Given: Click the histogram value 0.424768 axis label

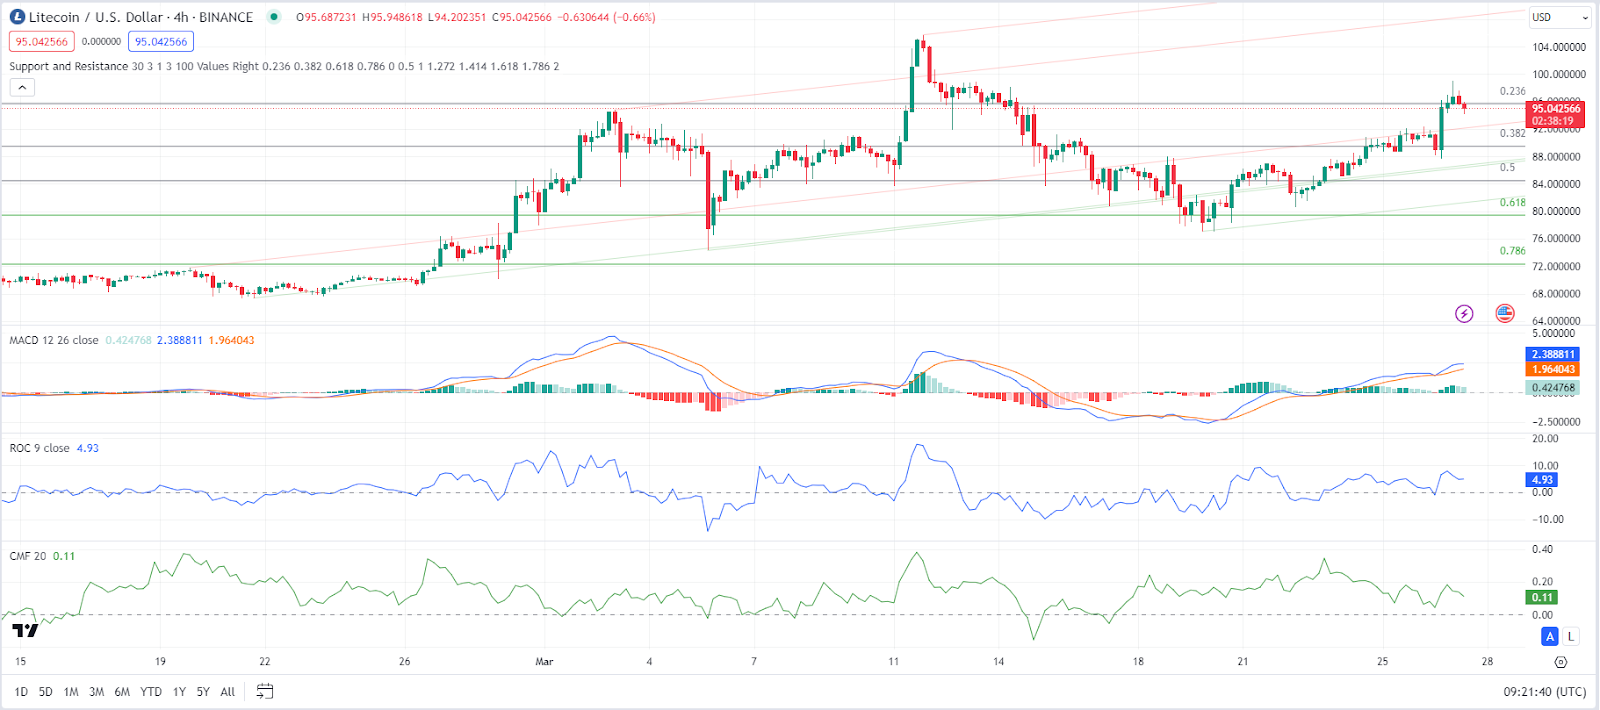Looking at the screenshot, I should pyautogui.click(x=1553, y=387).
